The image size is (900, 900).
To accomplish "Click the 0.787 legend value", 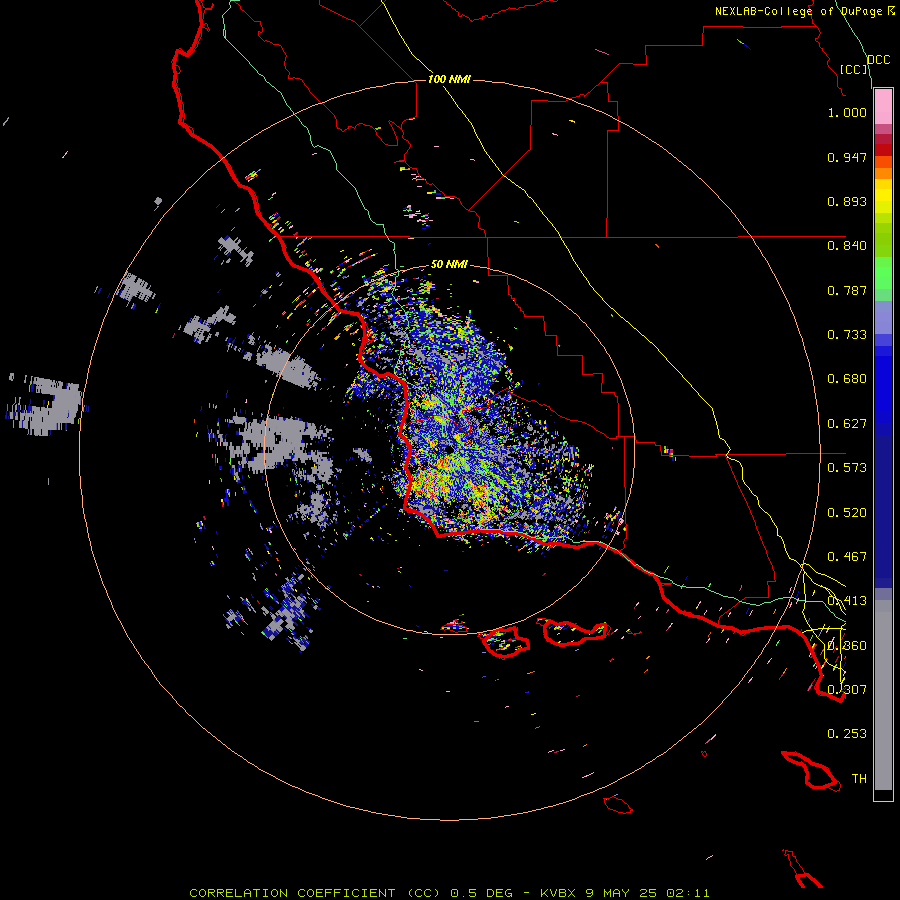I will coord(847,290).
